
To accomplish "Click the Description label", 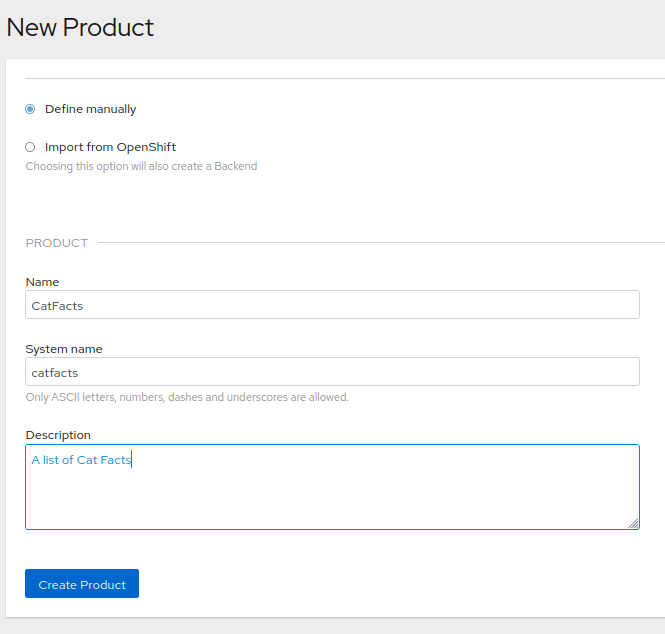I will pos(58,435).
